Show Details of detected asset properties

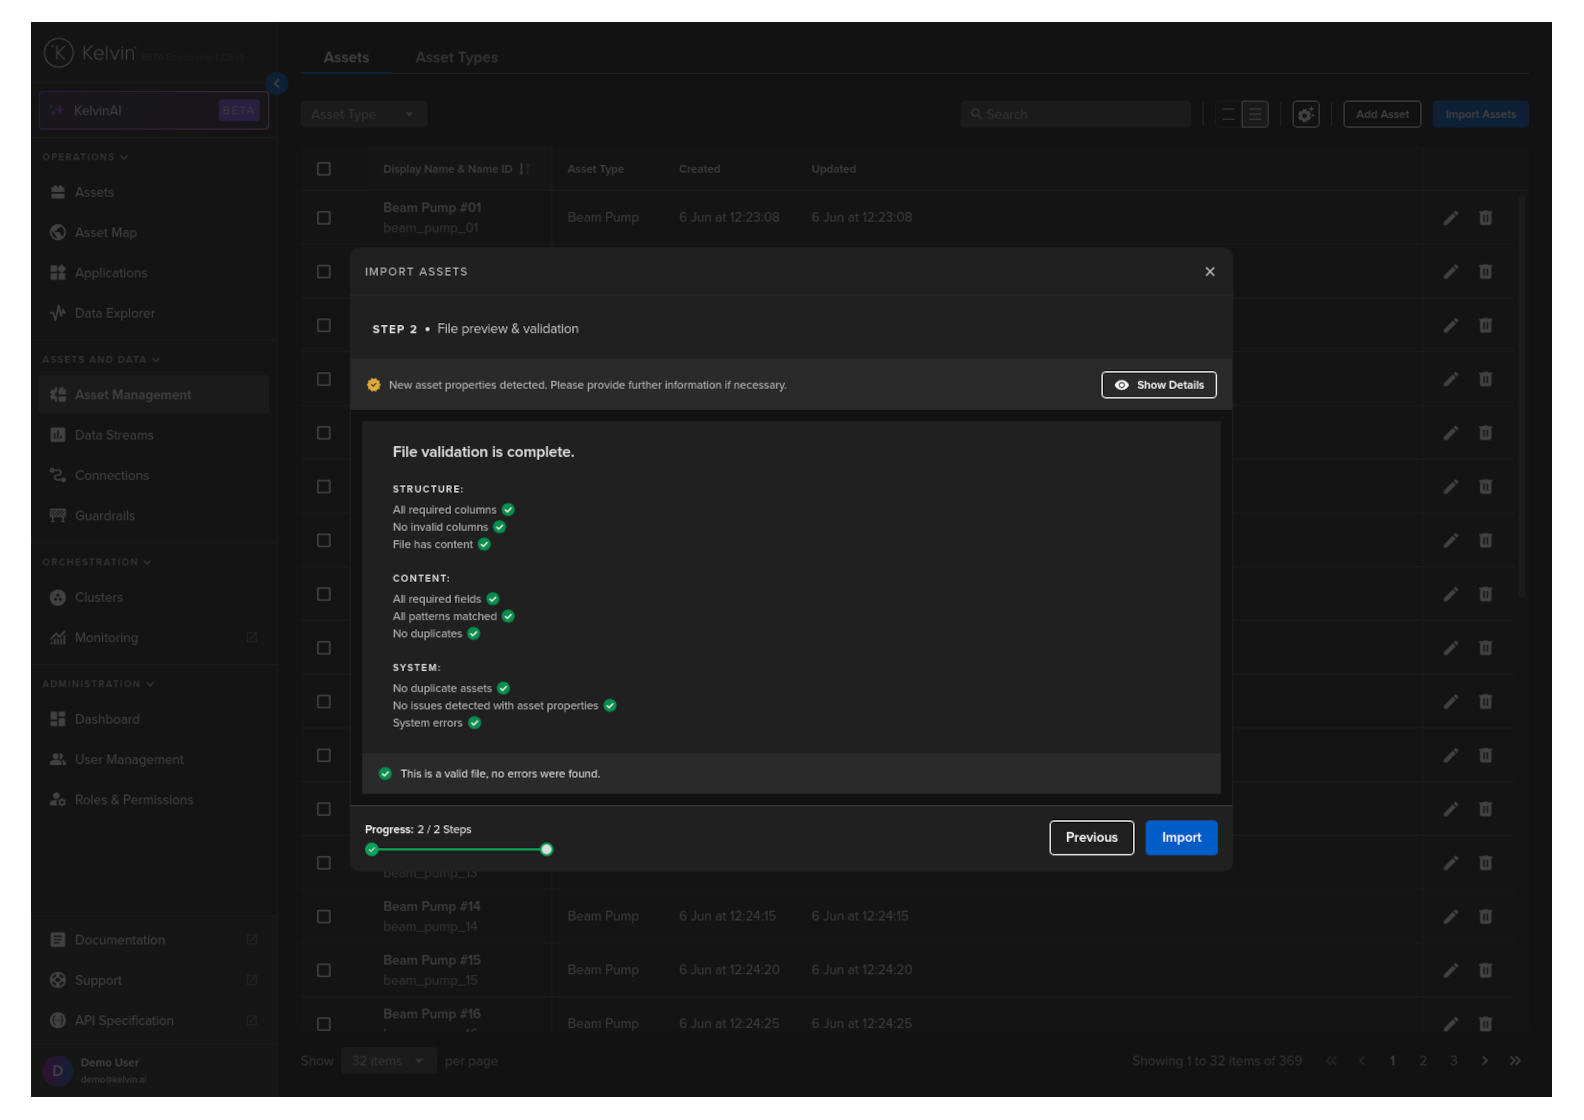(1158, 385)
